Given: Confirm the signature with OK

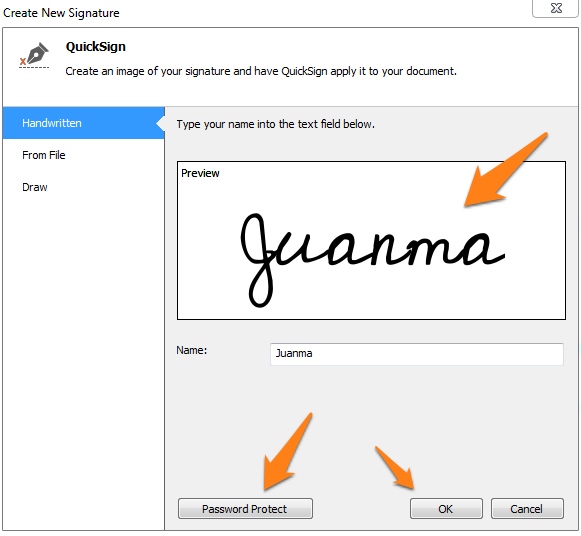Looking at the screenshot, I should (446, 509).
